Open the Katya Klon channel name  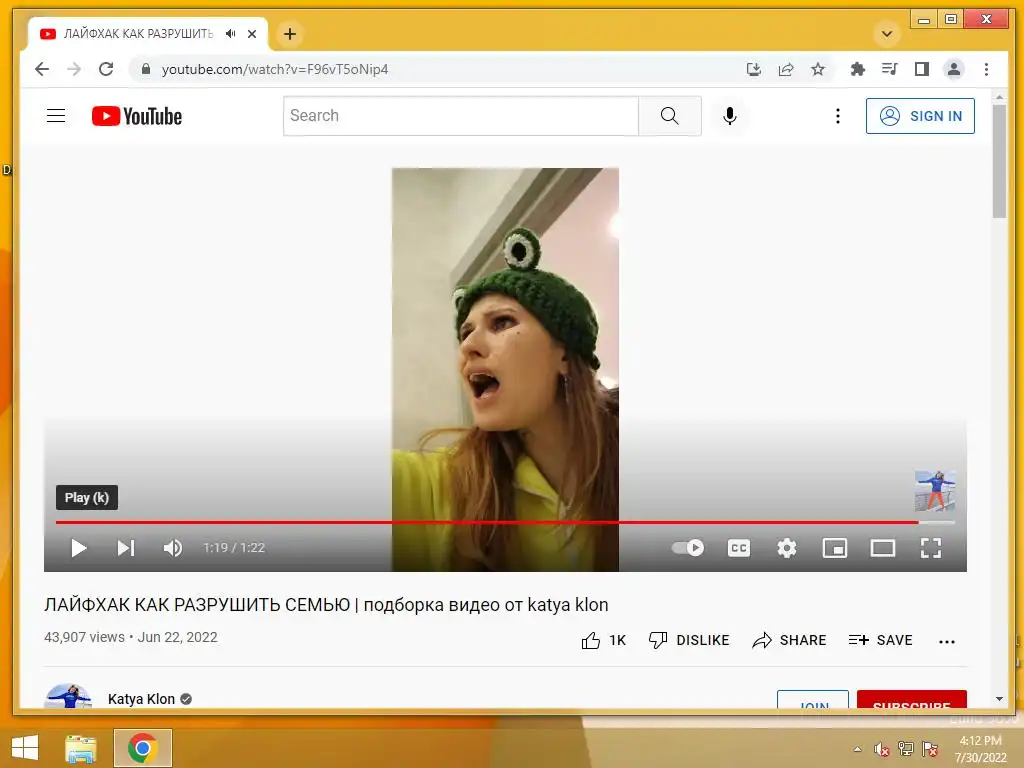142,699
